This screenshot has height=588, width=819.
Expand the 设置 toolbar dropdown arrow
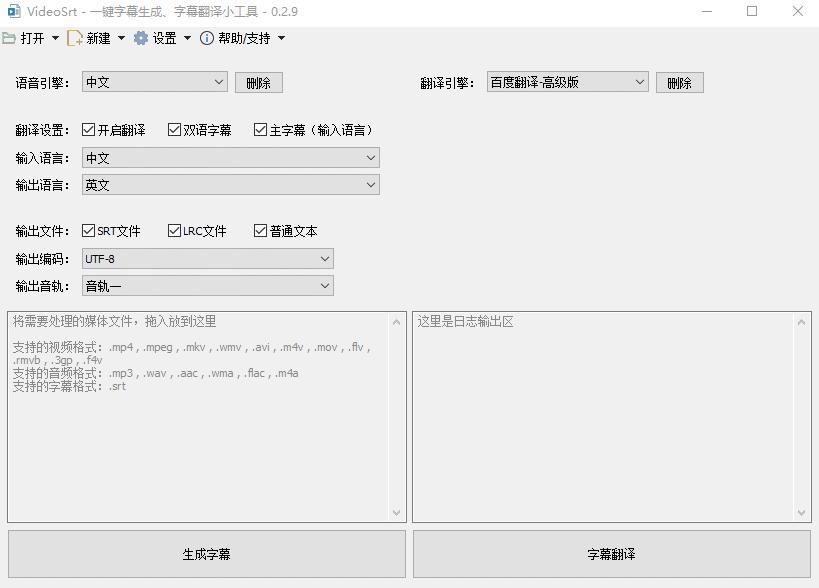coord(186,37)
